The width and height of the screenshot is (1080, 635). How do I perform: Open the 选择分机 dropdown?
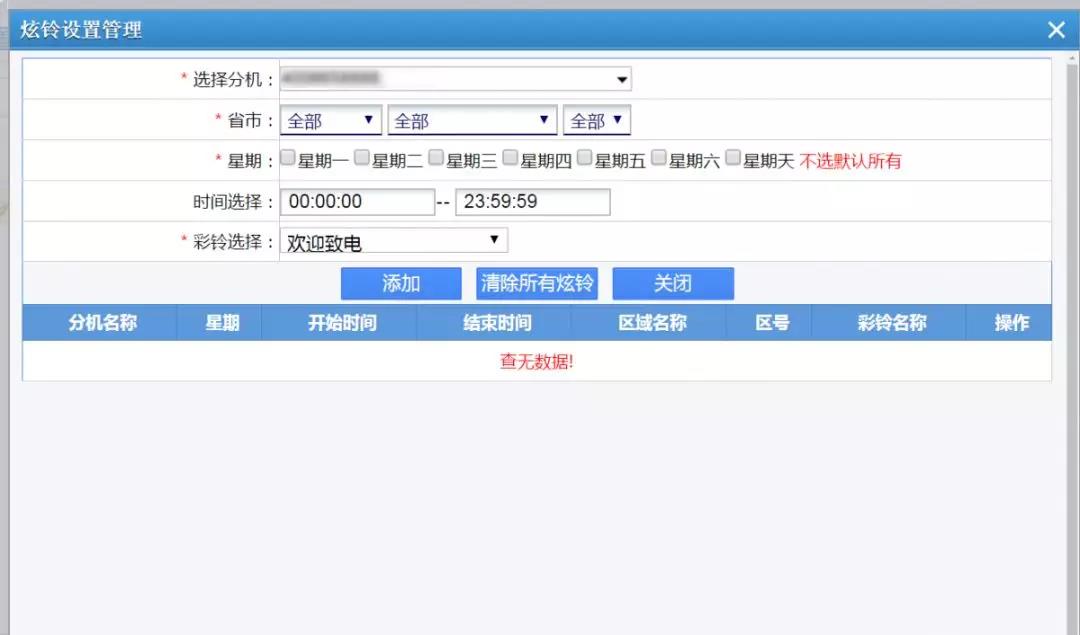[x=456, y=79]
